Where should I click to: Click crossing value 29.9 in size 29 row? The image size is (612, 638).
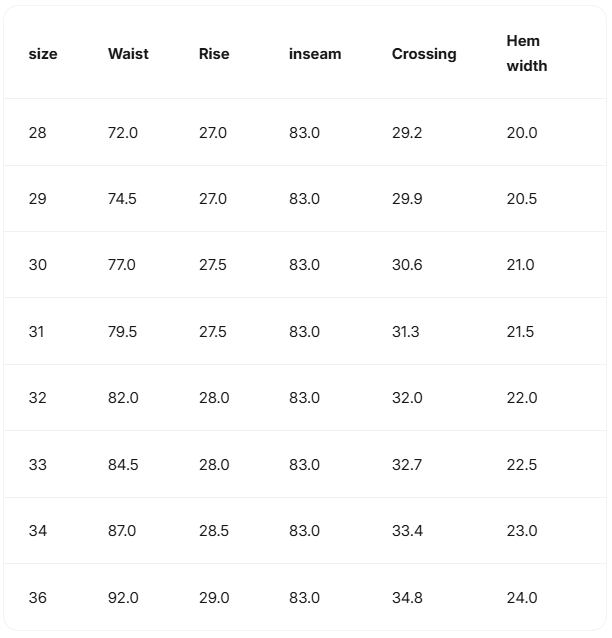[407, 199]
